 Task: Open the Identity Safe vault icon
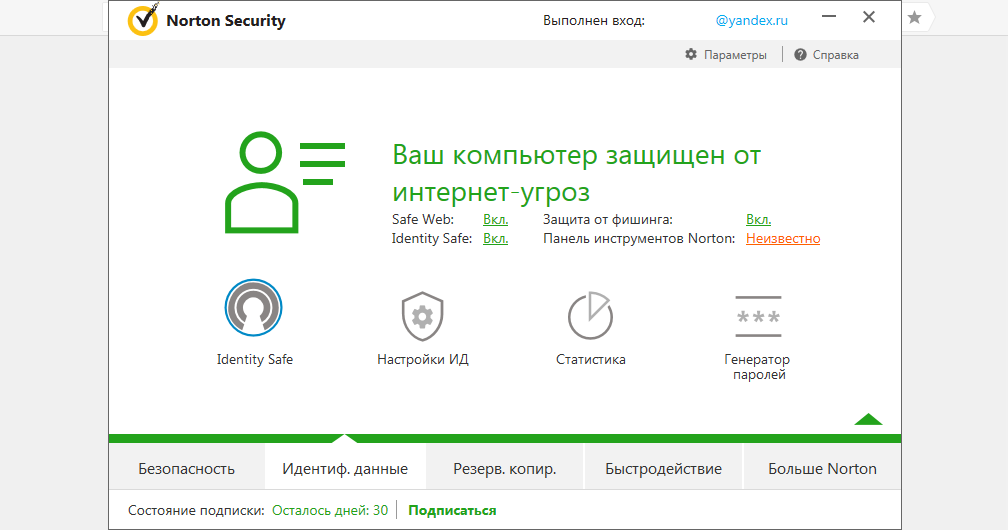click(253, 307)
